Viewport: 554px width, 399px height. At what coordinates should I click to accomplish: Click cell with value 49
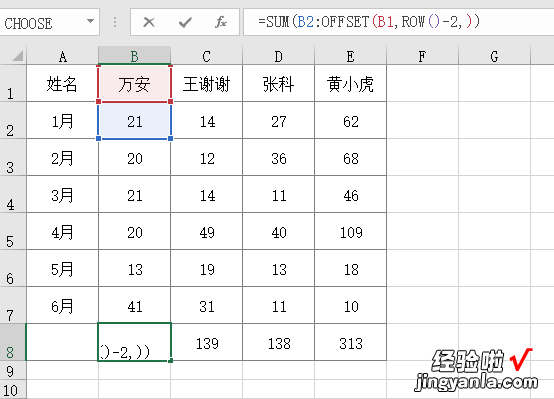coord(207,231)
